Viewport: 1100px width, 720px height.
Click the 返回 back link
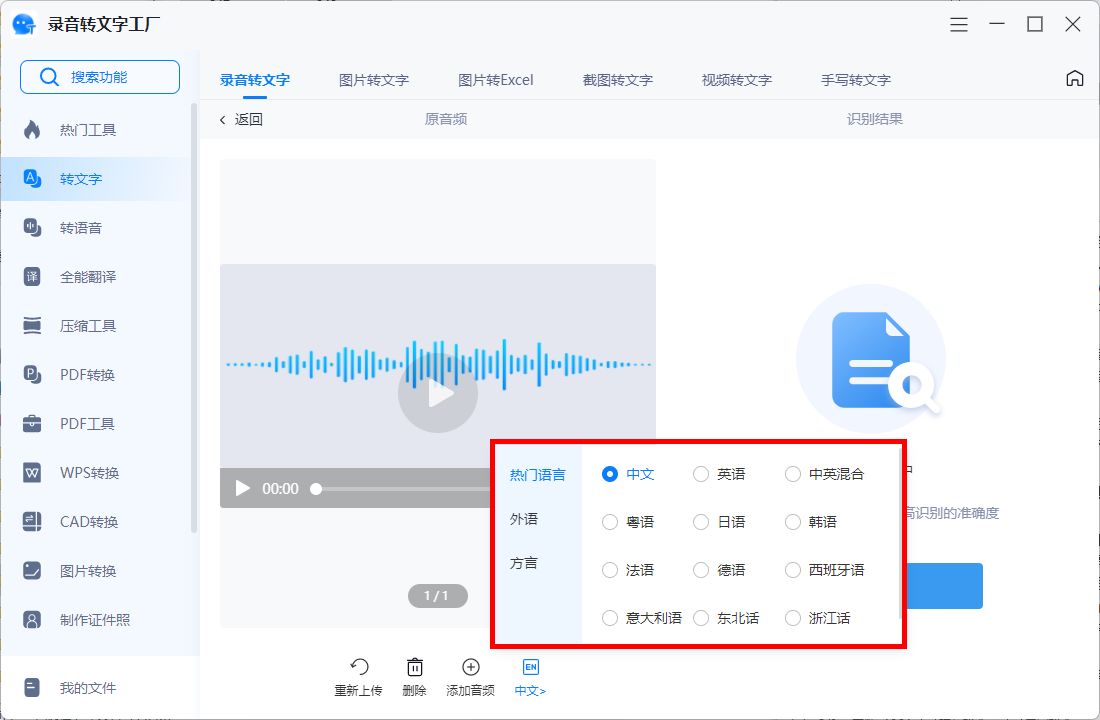[241, 119]
